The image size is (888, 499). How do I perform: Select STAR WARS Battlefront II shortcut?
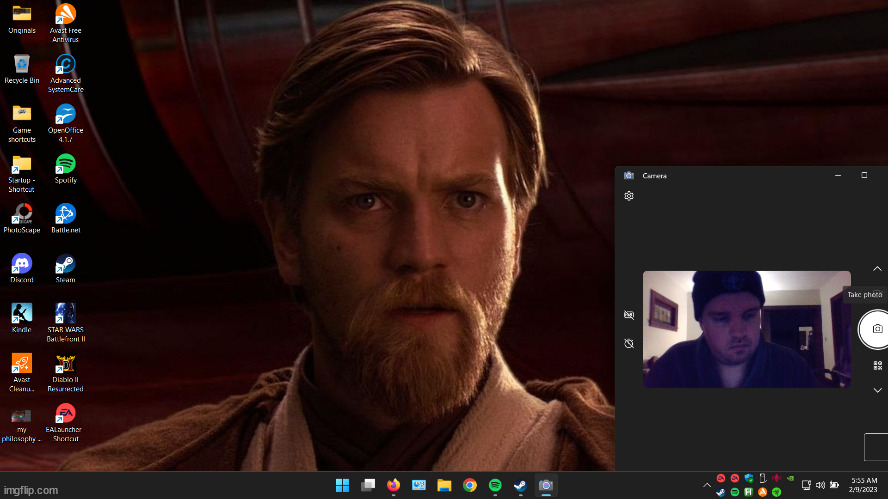point(65,322)
